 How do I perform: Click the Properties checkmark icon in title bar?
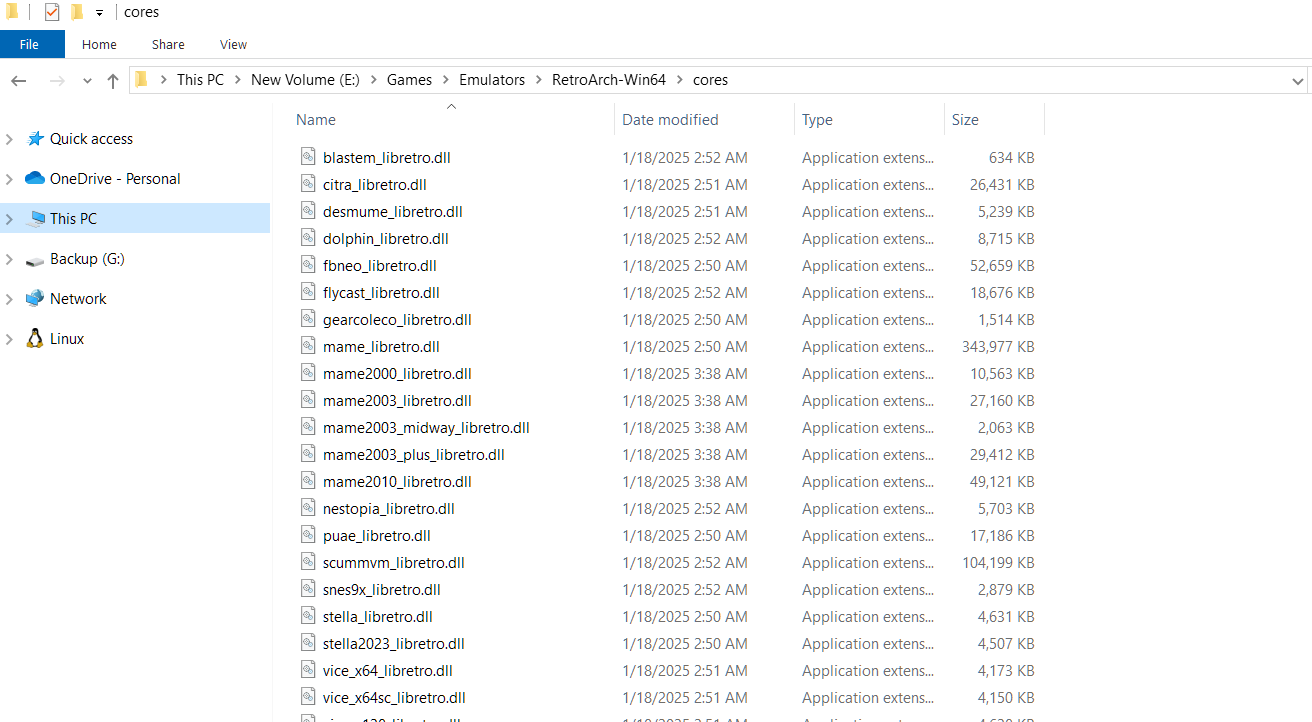[x=52, y=12]
